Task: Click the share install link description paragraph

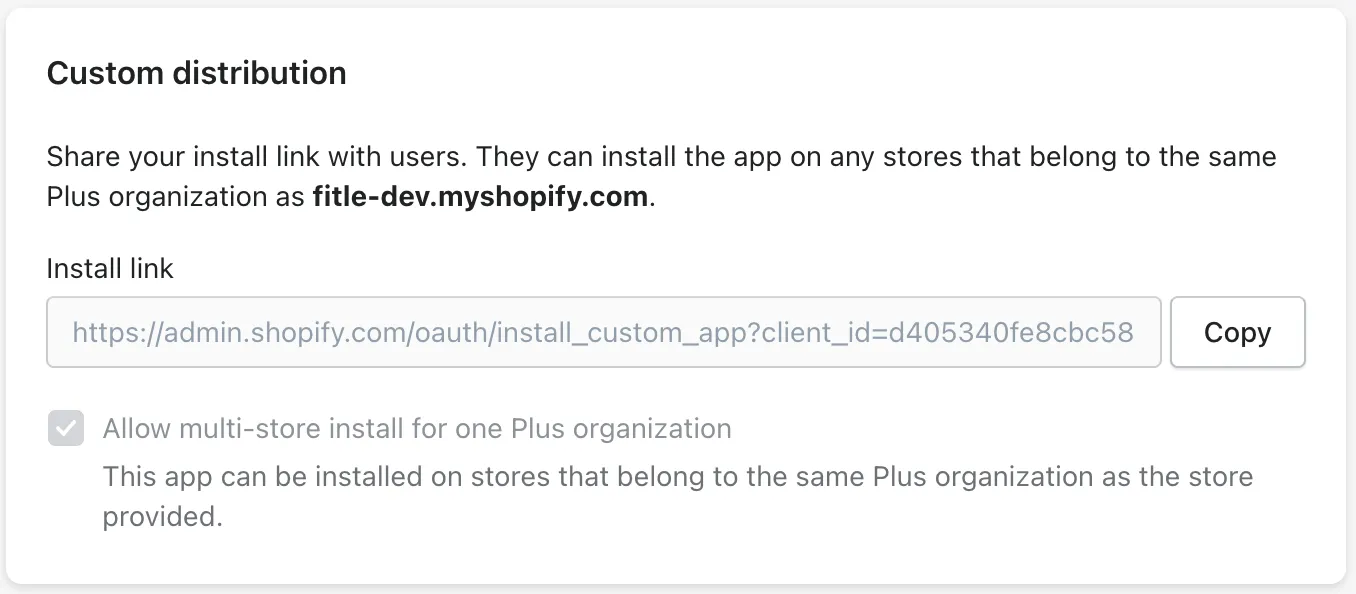Action: (x=660, y=176)
